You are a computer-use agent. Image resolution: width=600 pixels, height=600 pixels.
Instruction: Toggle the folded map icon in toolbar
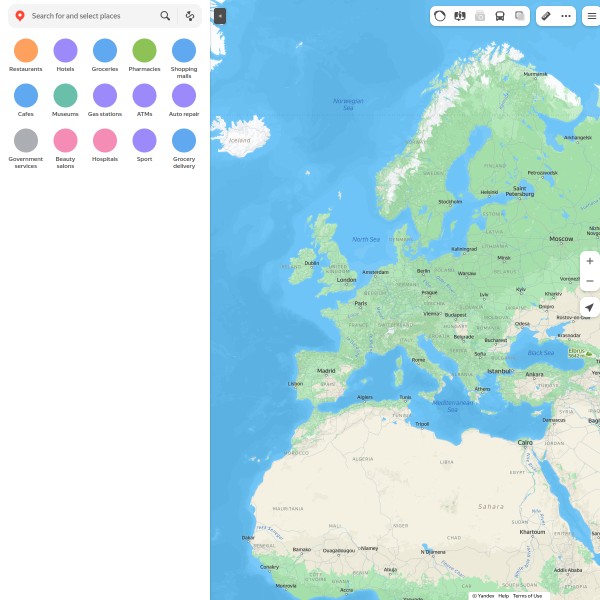click(x=460, y=16)
